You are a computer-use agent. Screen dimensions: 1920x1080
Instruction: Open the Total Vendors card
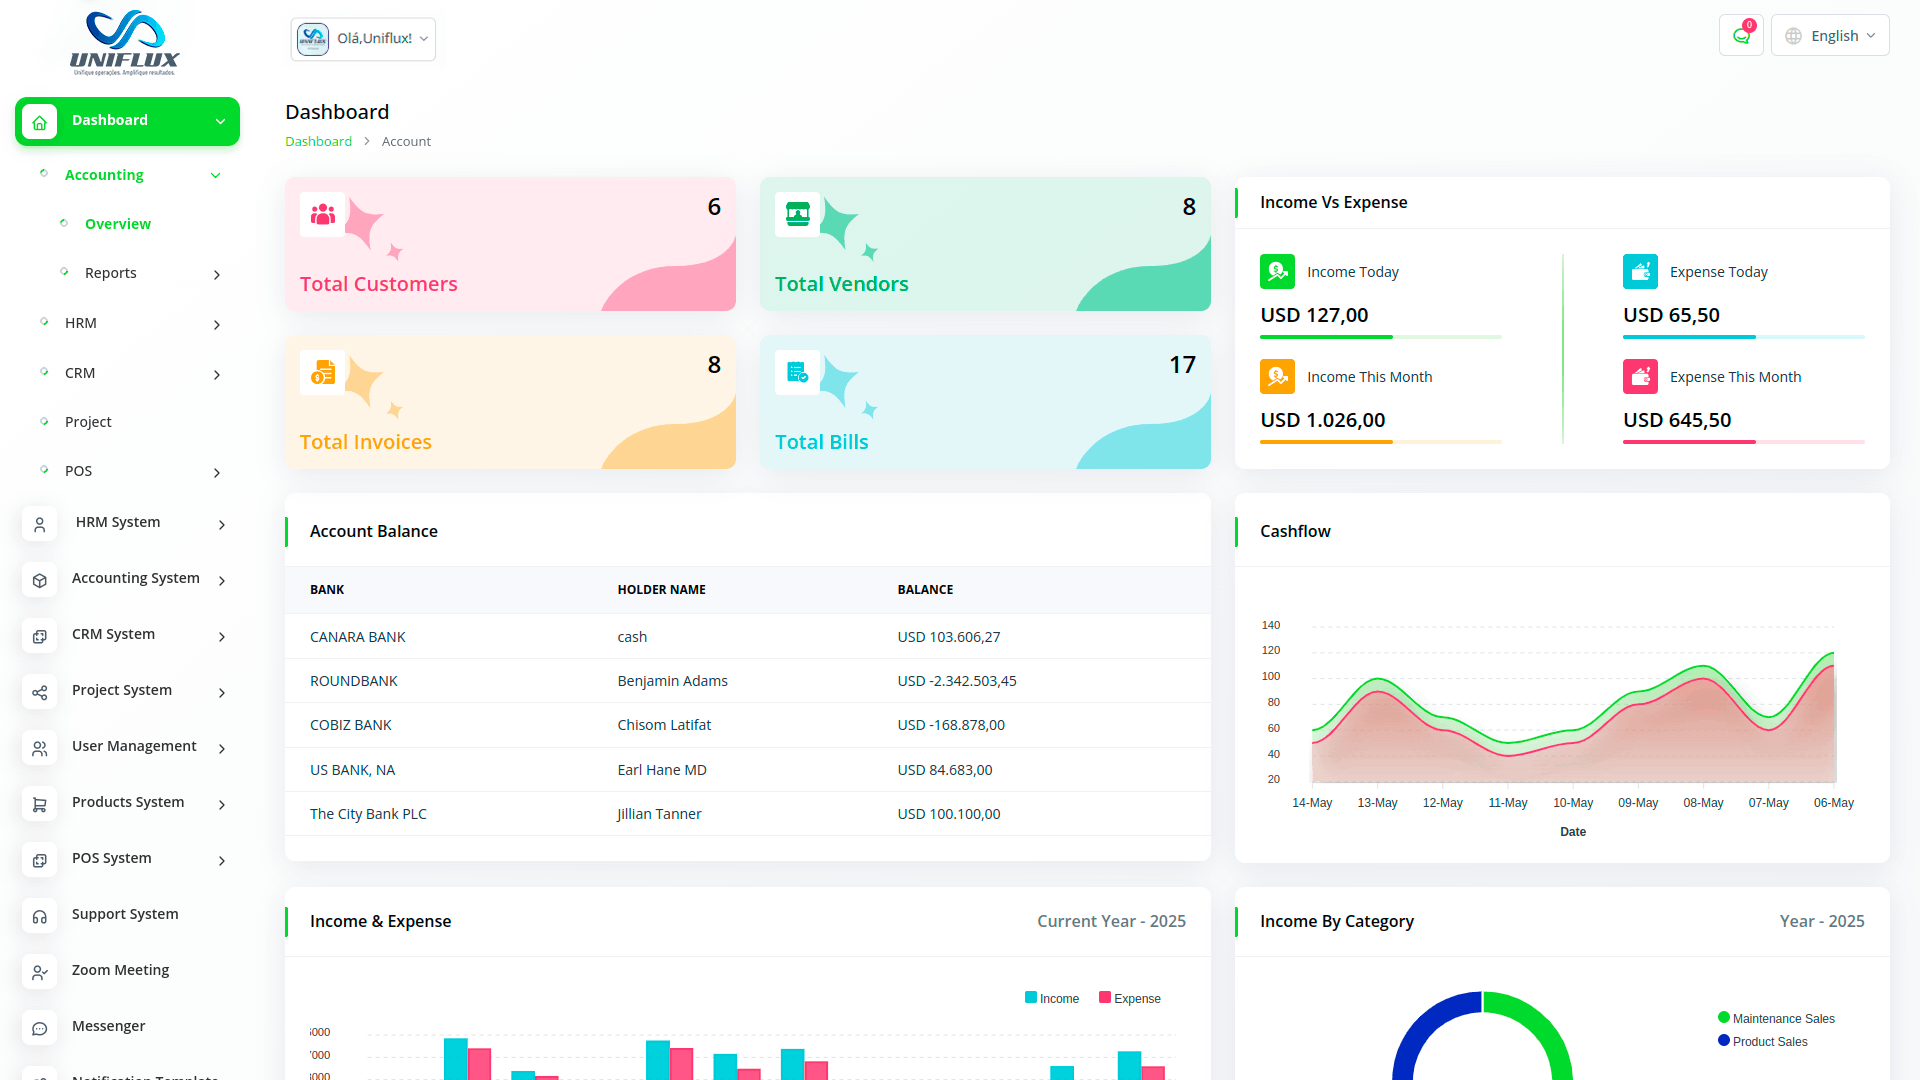tap(985, 244)
